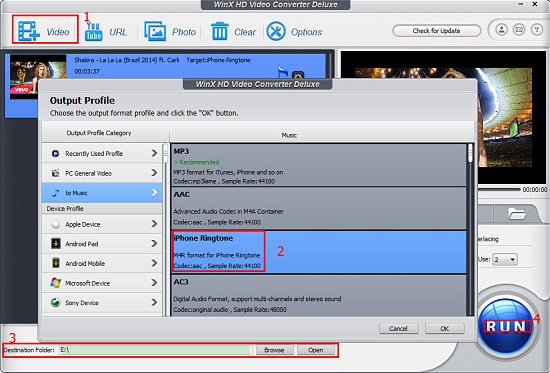The width and height of the screenshot is (550, 373).
Task: Click the download icon near the update button
Action: tap(501, 29)
